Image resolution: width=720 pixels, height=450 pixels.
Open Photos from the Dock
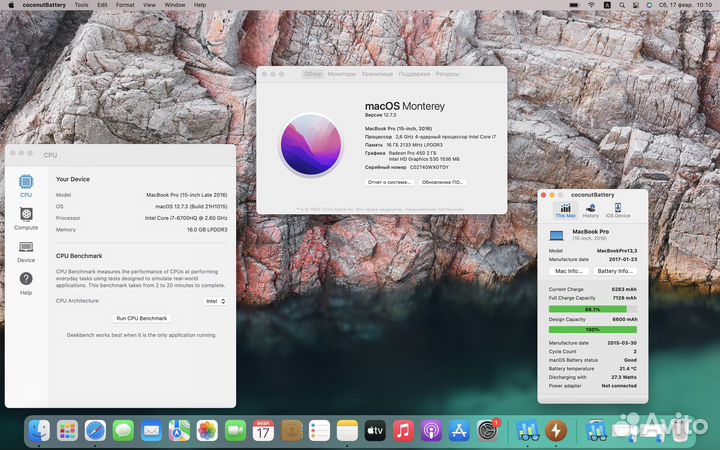click(x=207, y=431)
